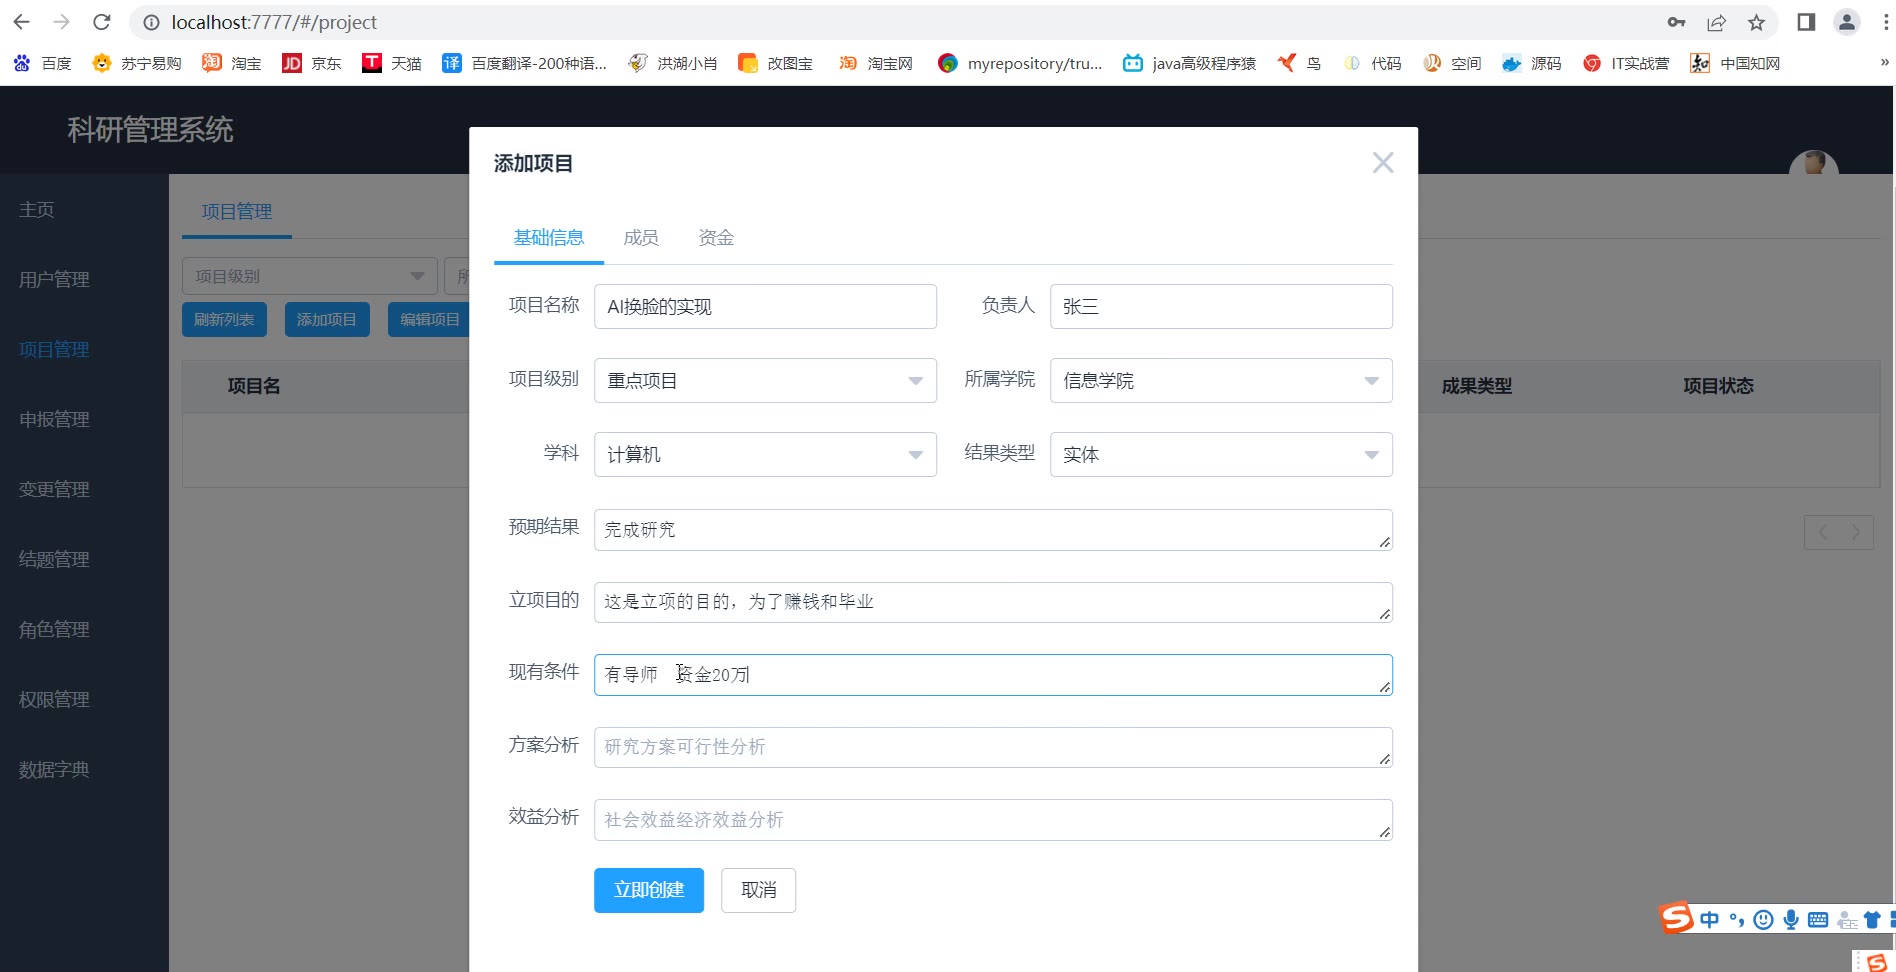Open the 百度 bookmark icon
The height and width of the screenshot is (972, 1896).
22,63
